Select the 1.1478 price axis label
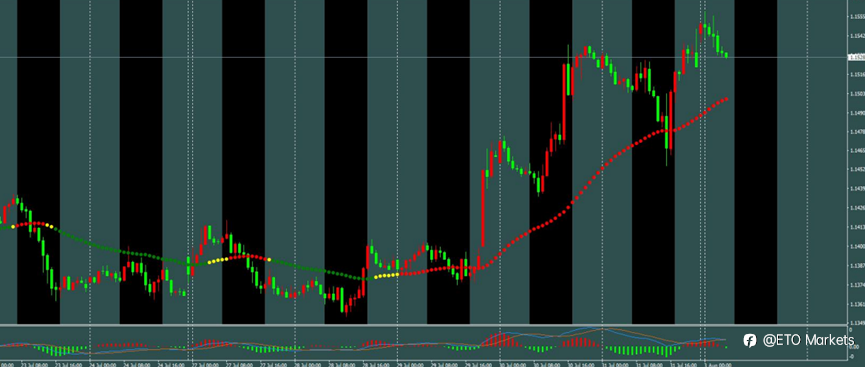The width and height of the screenshot is (865, 367). [x=857, y=131]
